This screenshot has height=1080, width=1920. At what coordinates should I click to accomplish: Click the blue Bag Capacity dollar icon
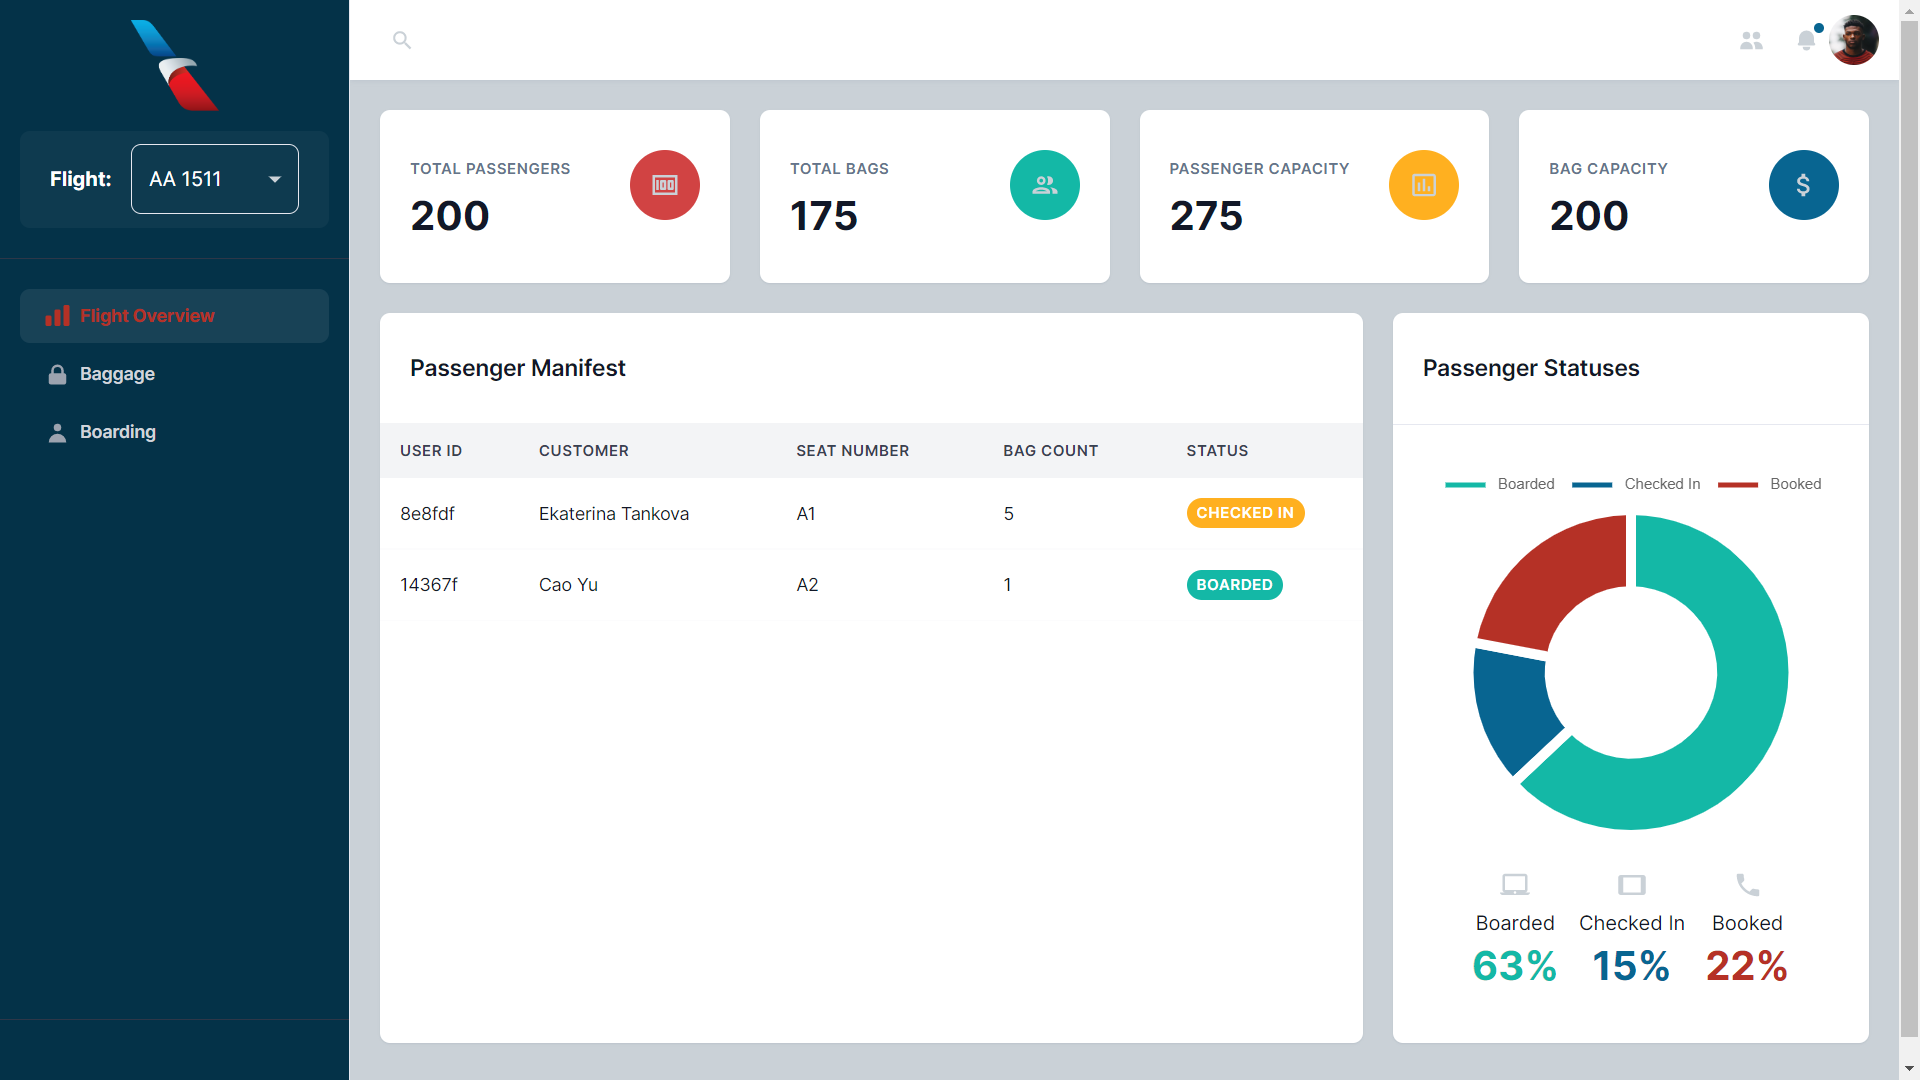pos(1803,185)
